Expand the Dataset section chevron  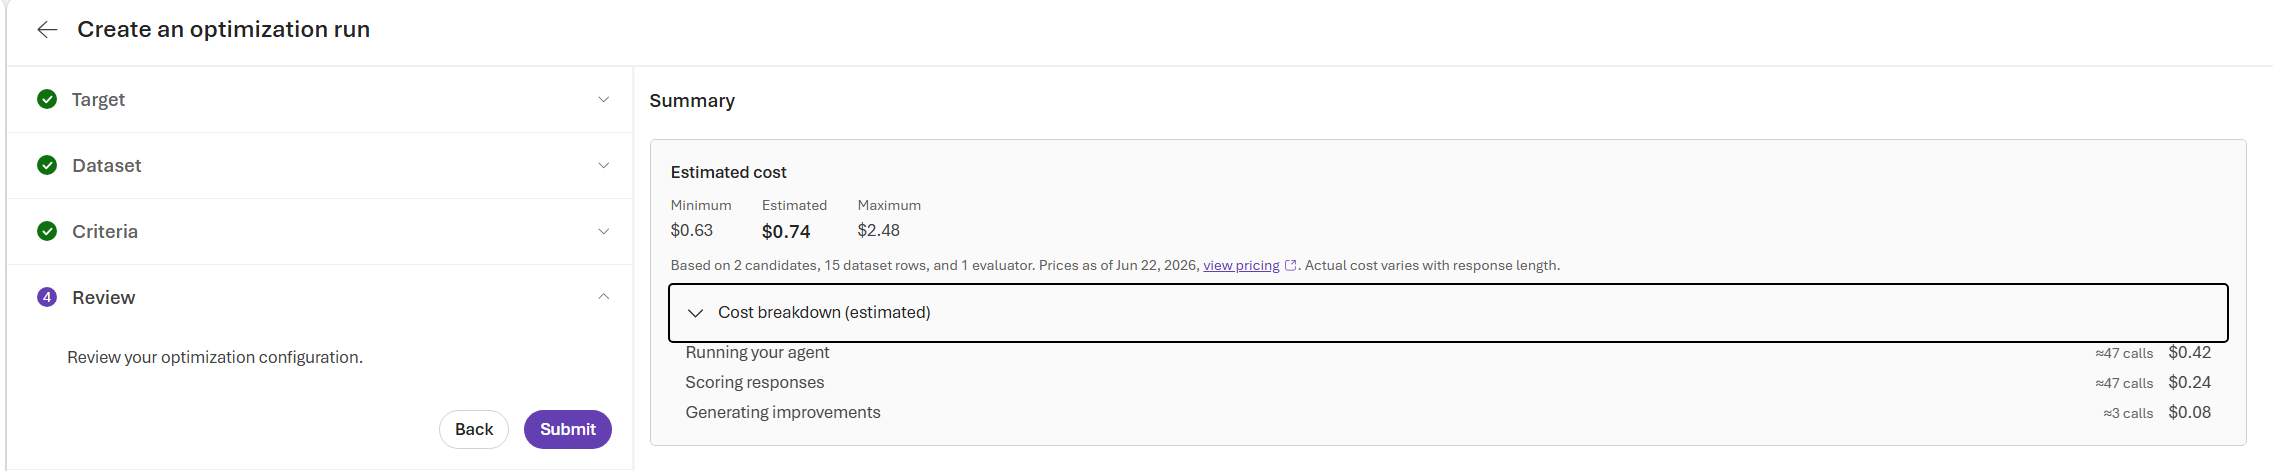coord(604,165)
